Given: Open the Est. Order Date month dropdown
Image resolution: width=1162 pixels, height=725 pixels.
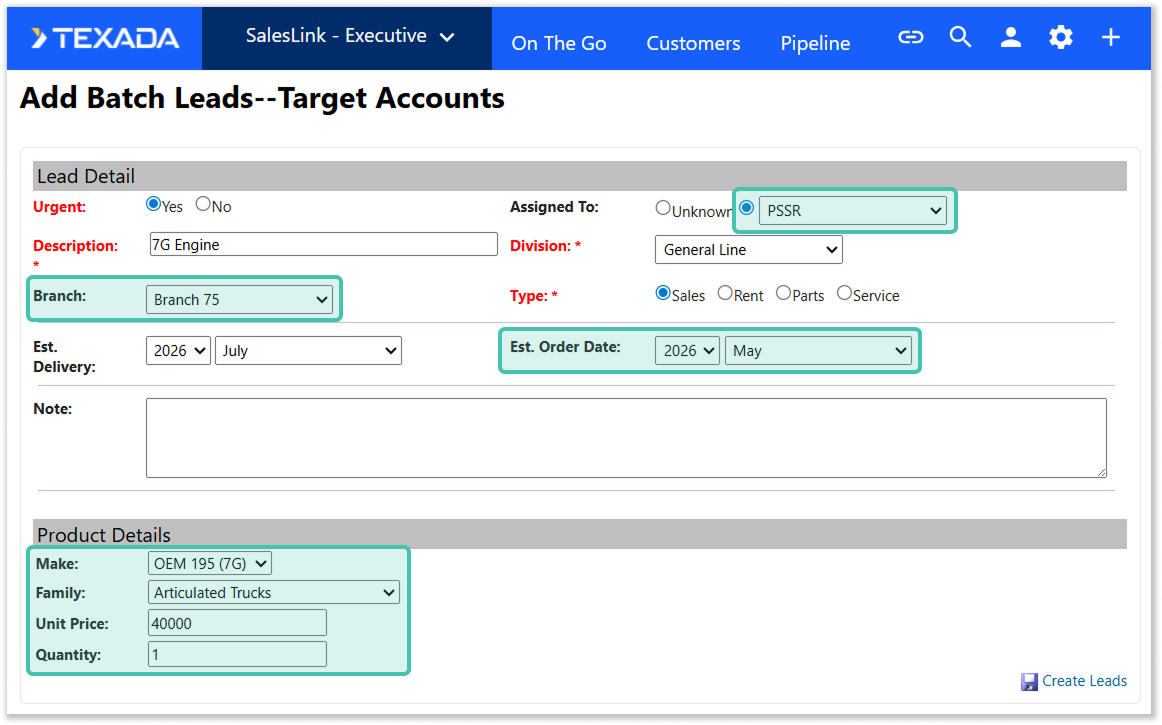Looking at the screenshot, I should 817,351.
